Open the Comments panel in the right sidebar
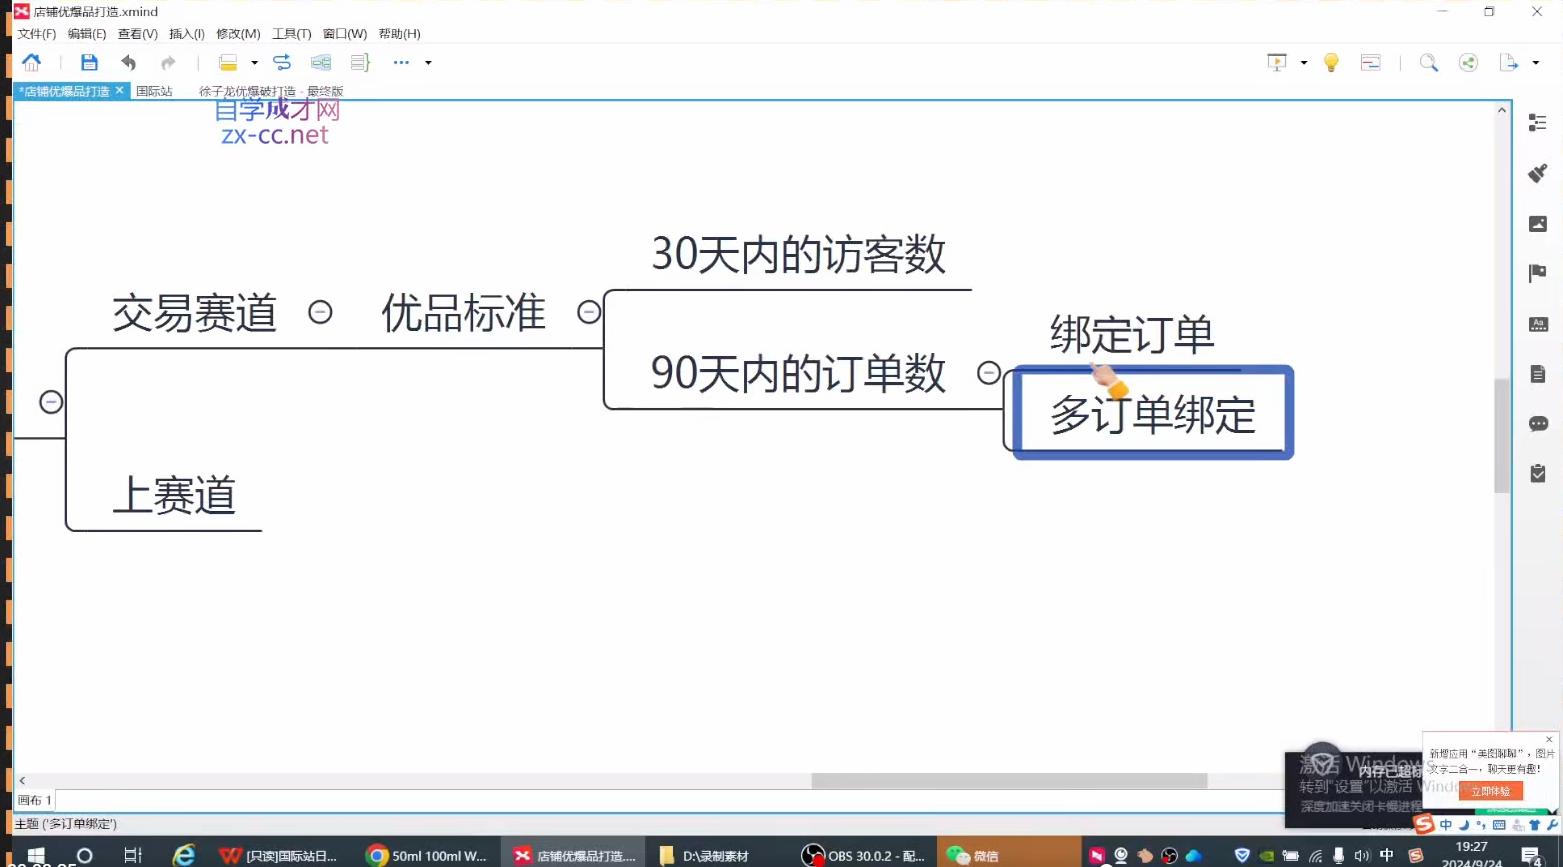 pyautogui.click(x=1537, y=424)
